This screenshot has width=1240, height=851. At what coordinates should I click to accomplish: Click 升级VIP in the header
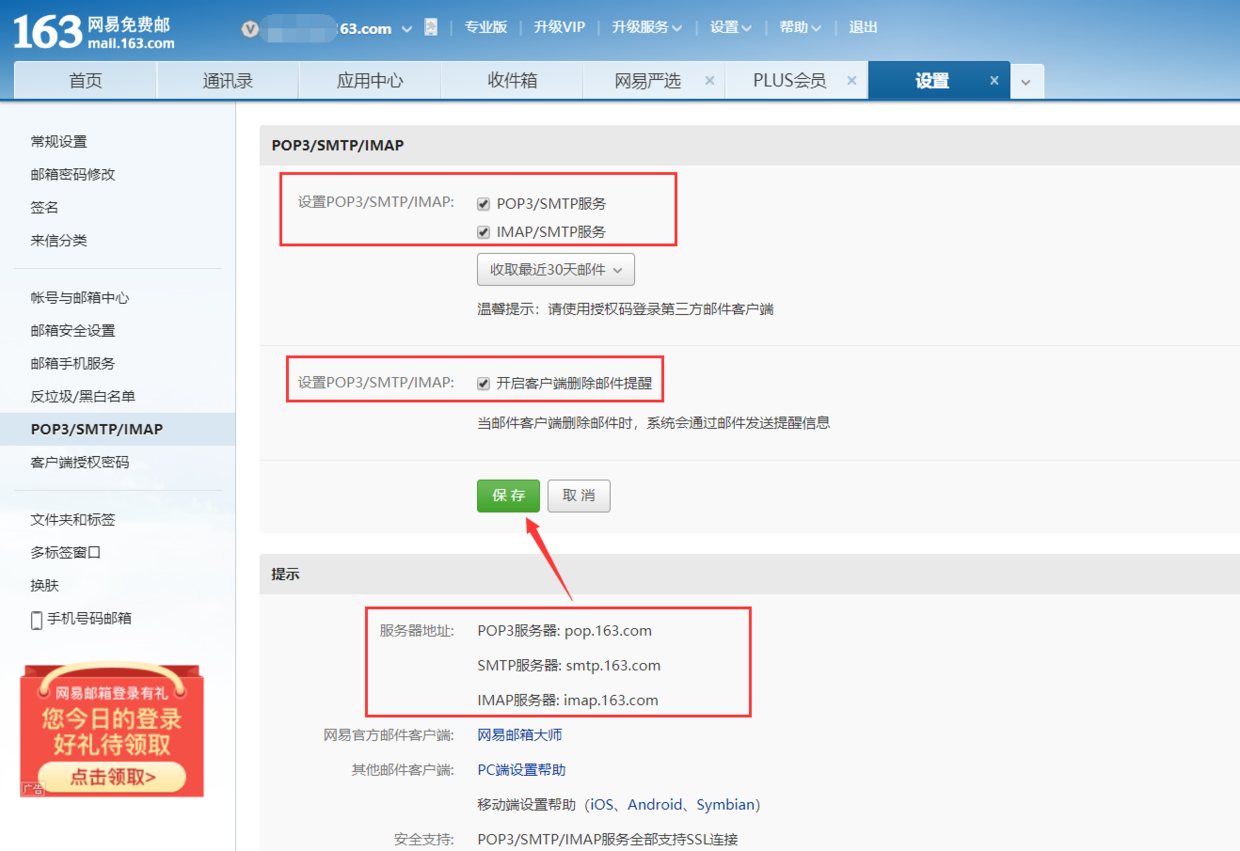point(560,28)
